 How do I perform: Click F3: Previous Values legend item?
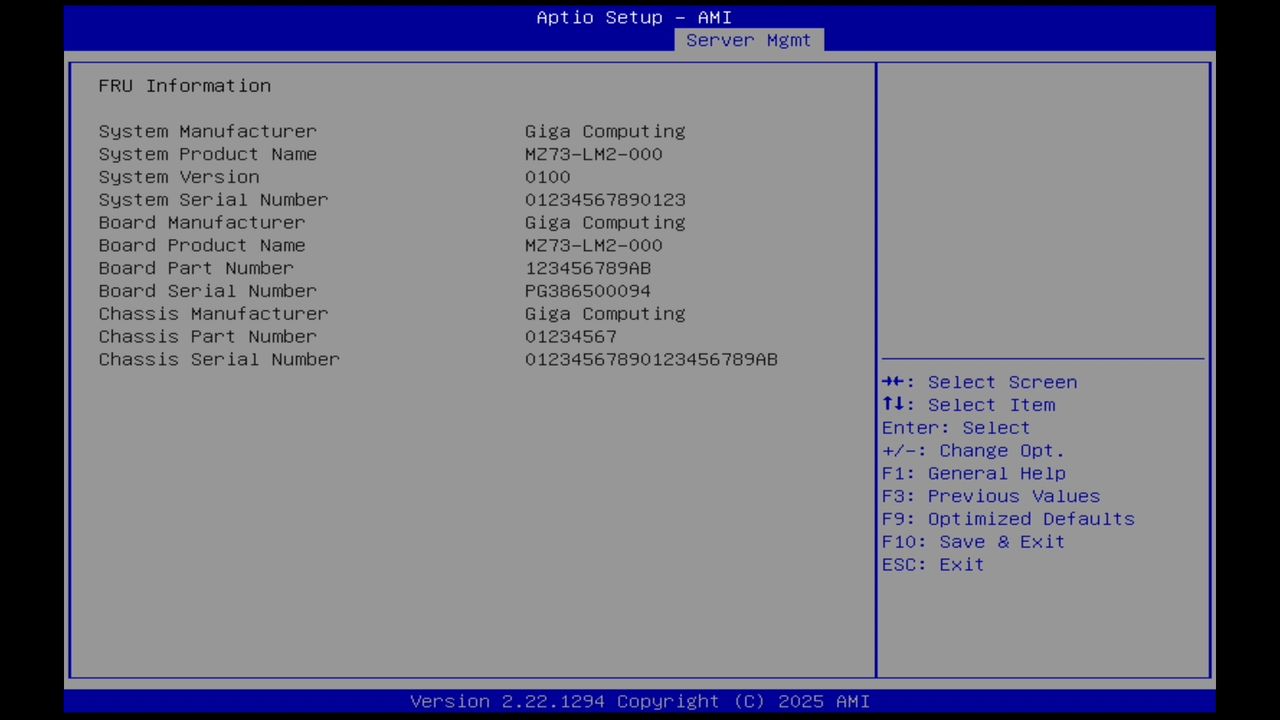tap(990, 496)
